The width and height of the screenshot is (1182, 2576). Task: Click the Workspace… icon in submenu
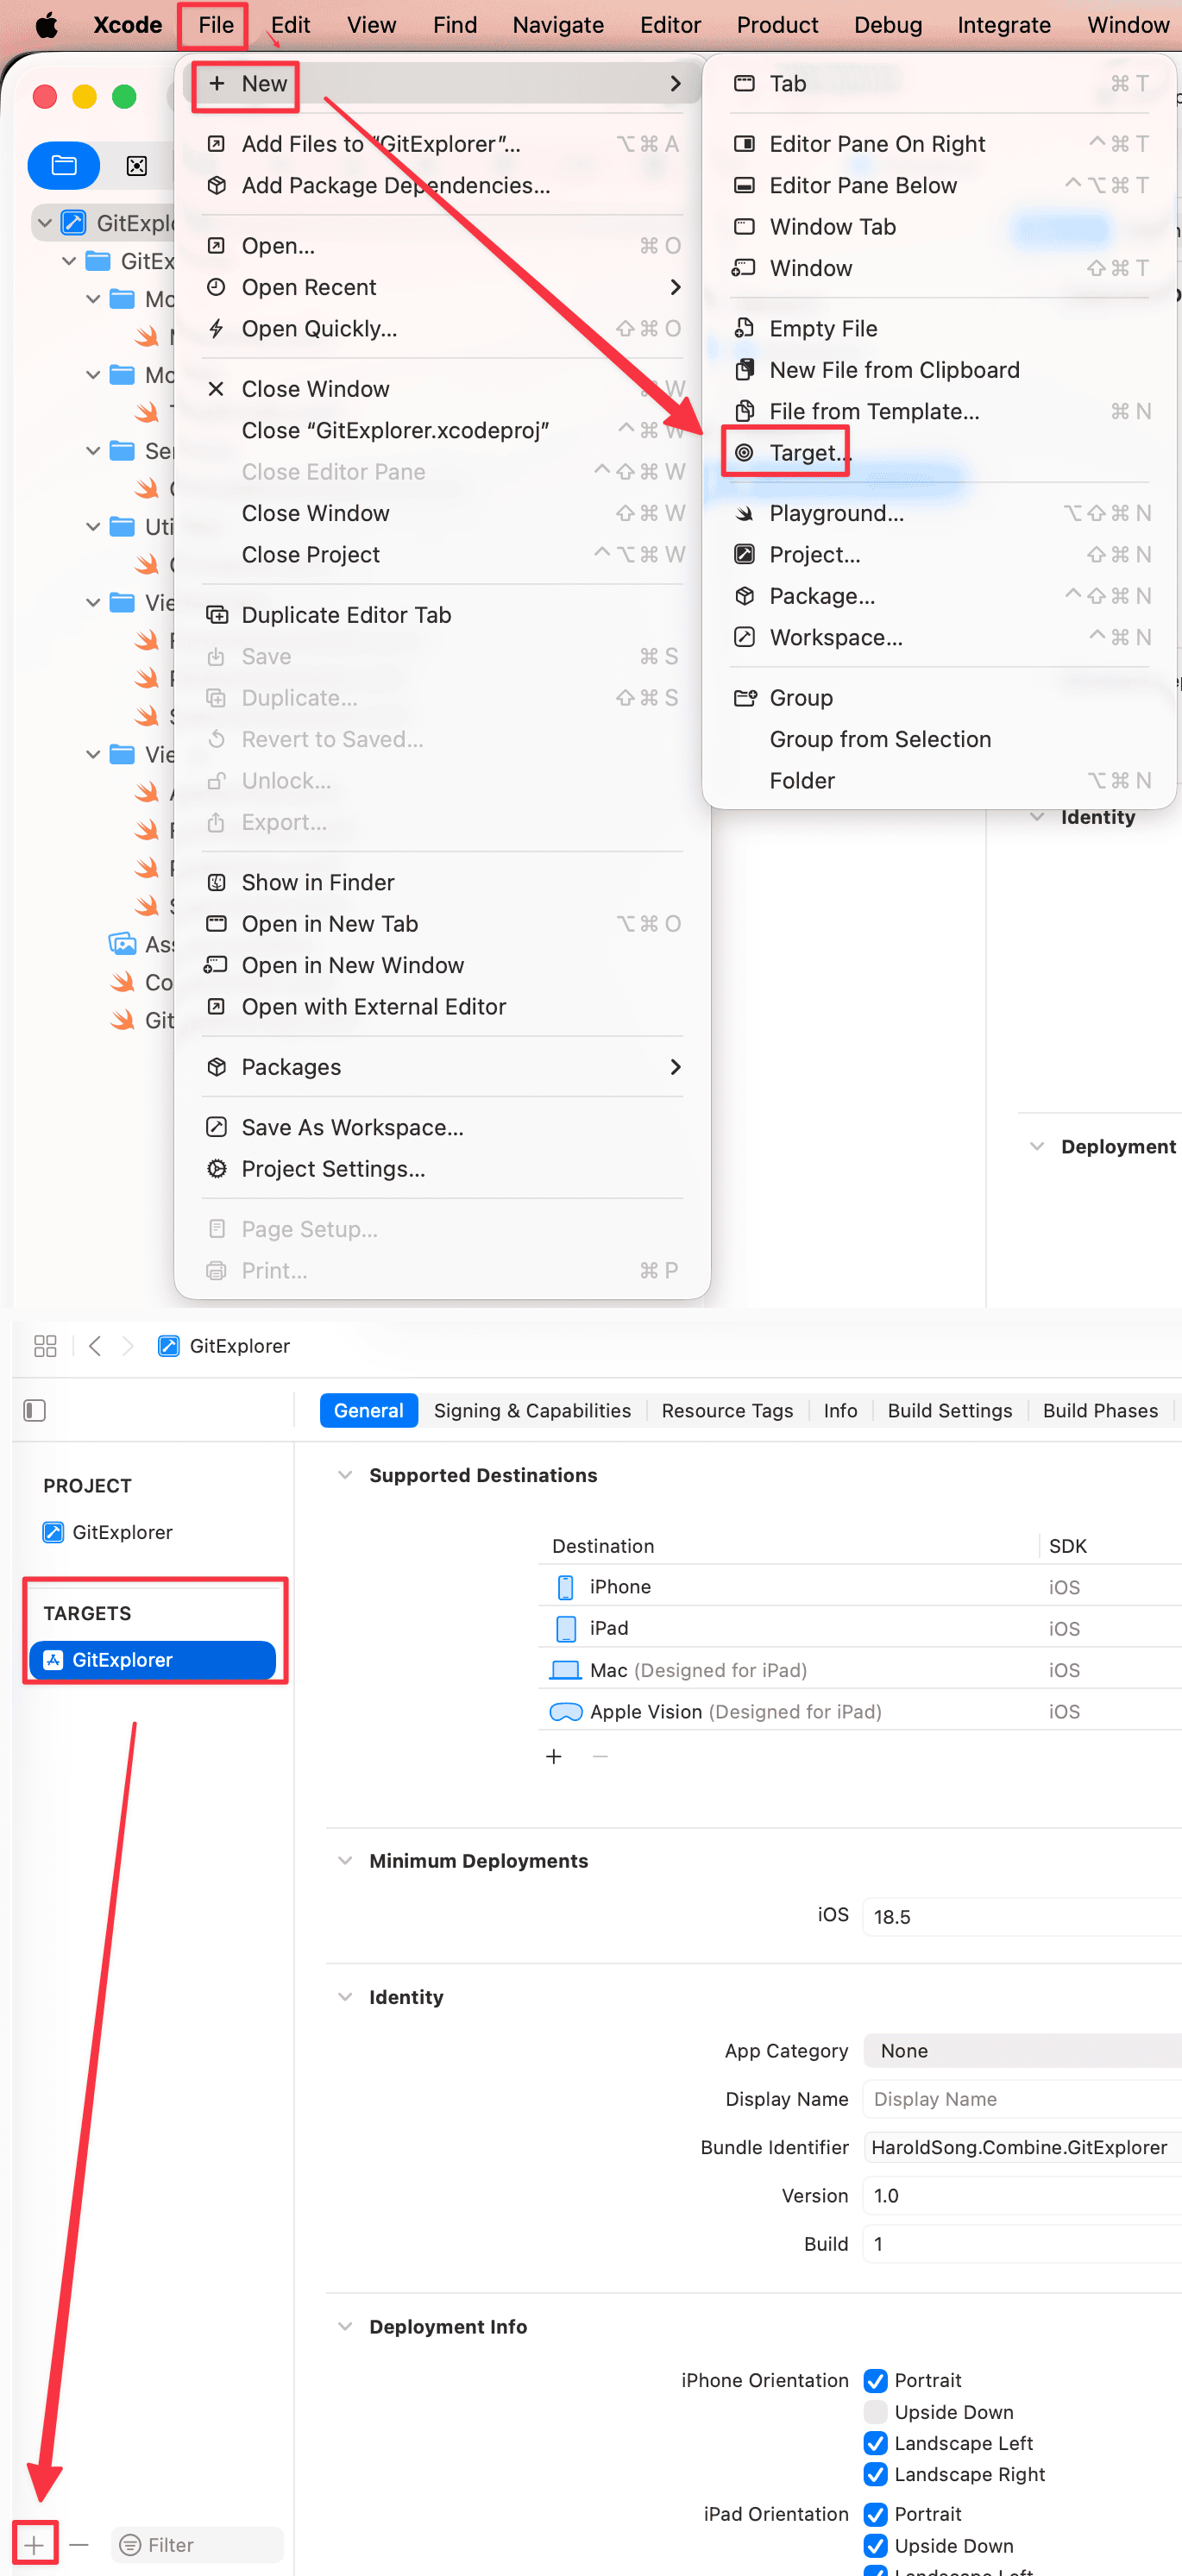tap(744, 637)
